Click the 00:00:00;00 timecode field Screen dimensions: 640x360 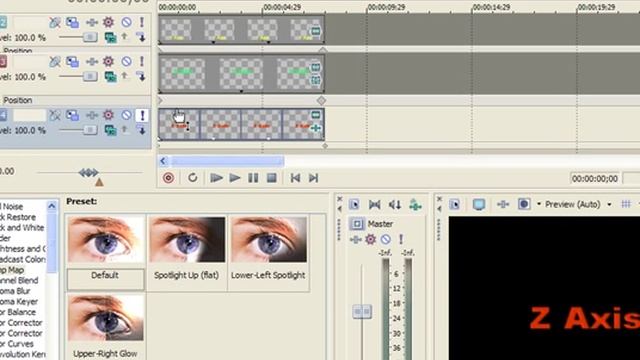click(x=595, y=178)
